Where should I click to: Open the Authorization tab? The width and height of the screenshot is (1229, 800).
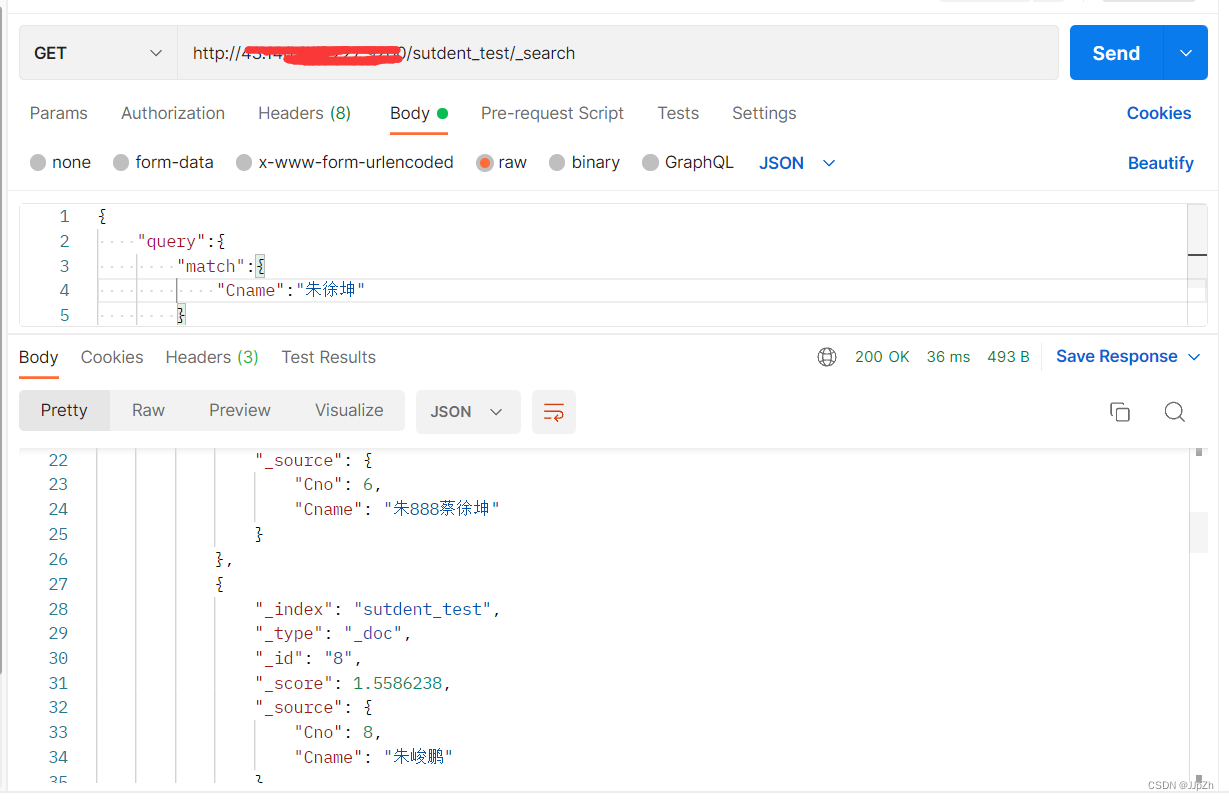173,113
